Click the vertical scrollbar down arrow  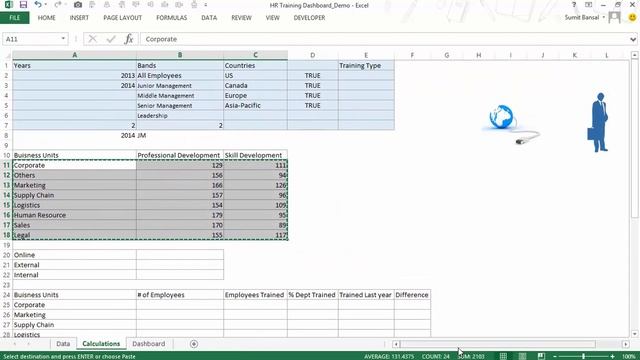coord(634,334)
